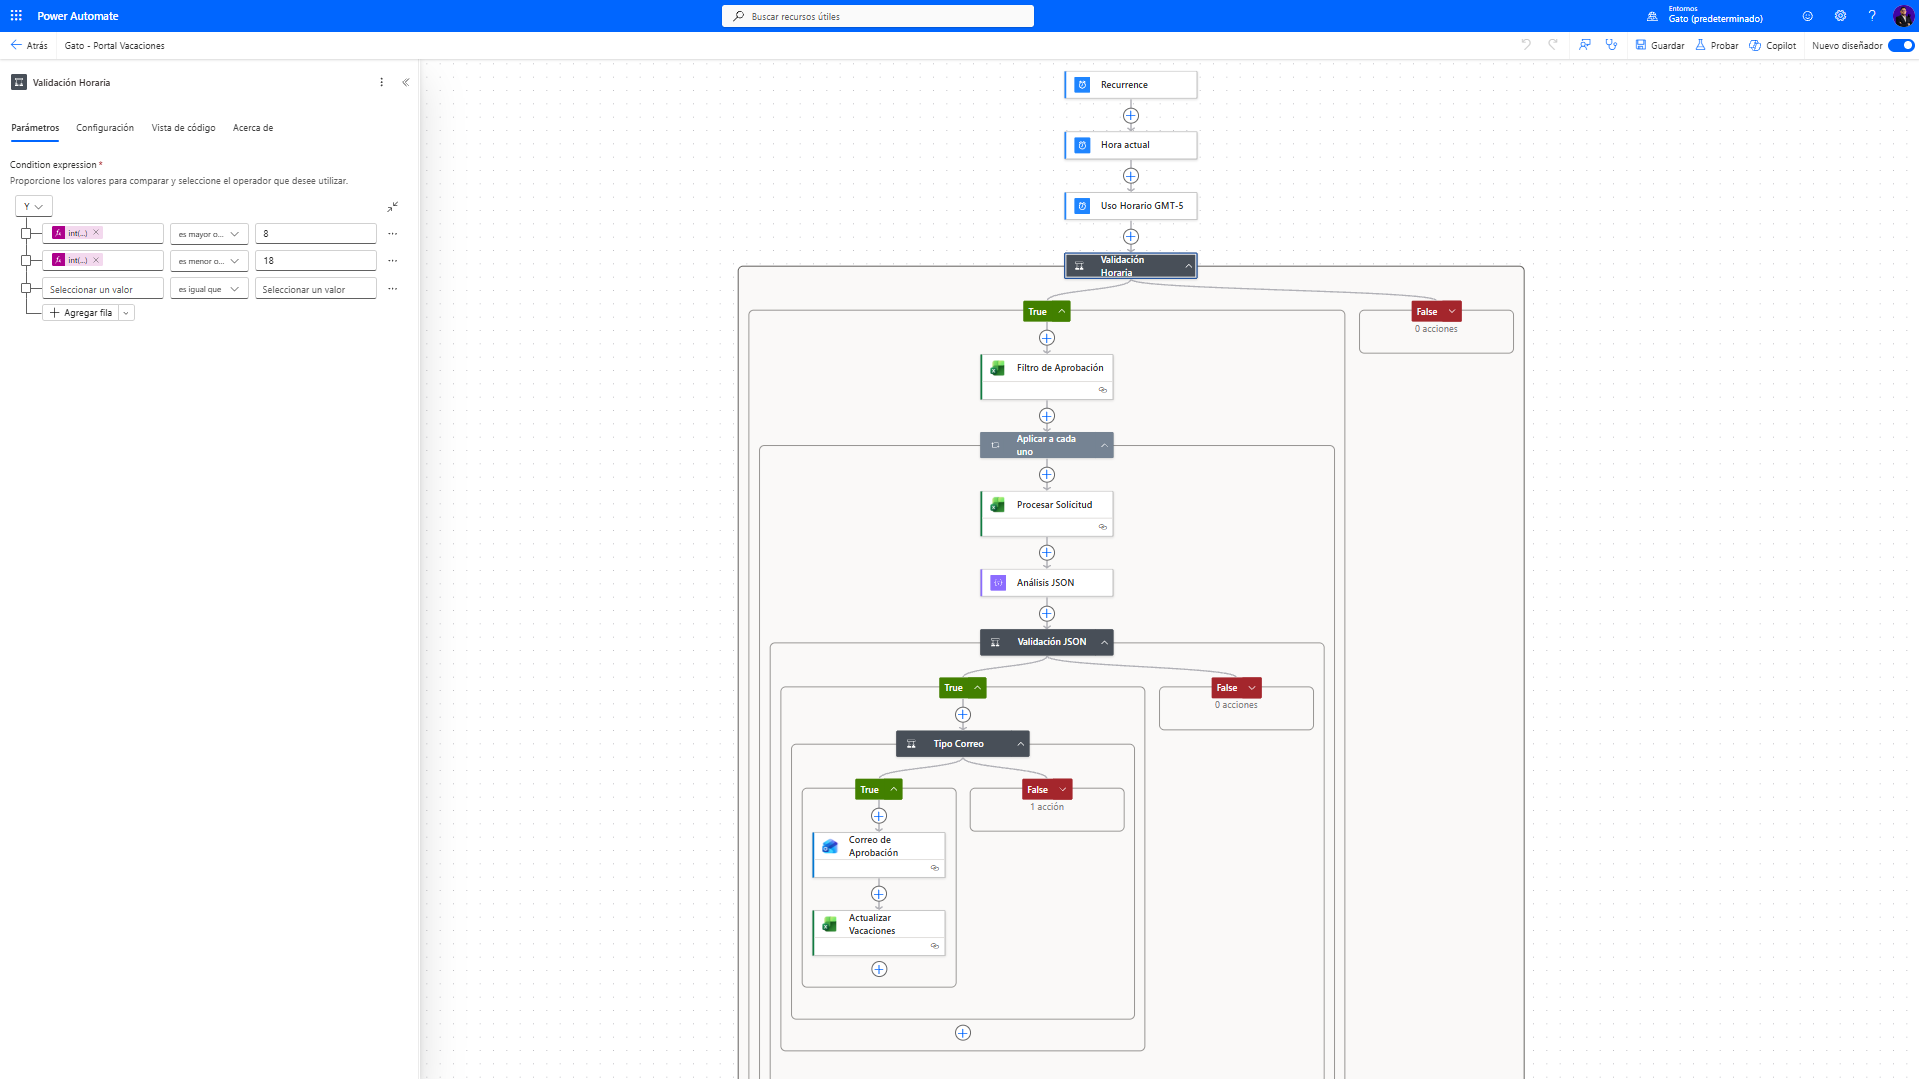Toggle the Nuevo diseñador switch

1901,45
